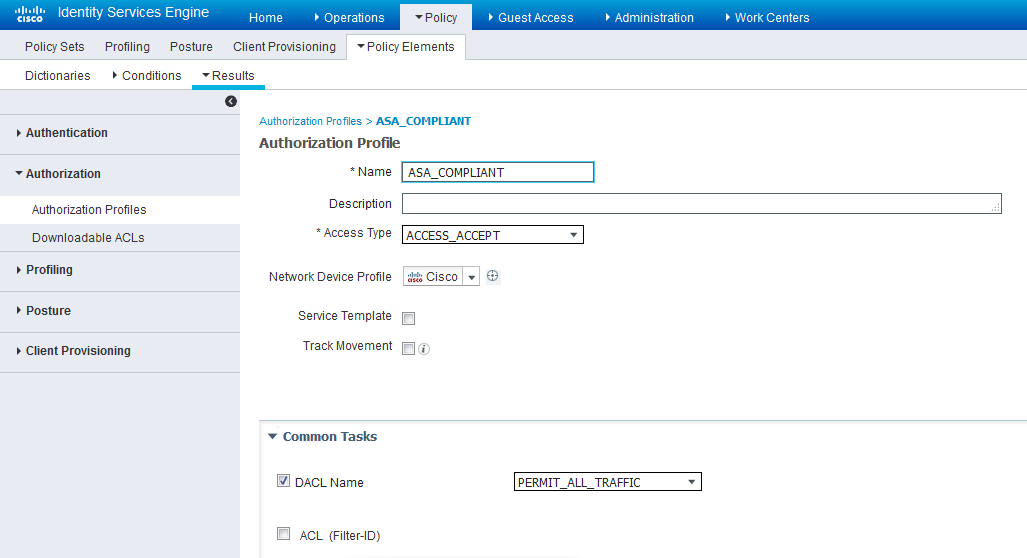Image resolution: width=1027 pixels, height=558 pixels.
Task: Enable the Track Movement checkbox
Action: (x=408, y=348)
